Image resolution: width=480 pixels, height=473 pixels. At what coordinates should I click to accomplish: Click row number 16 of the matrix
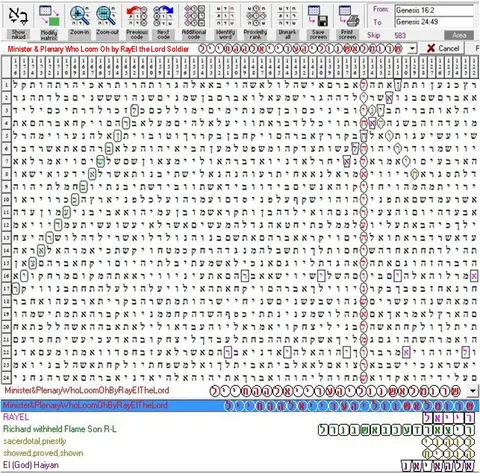[x=6, y=276]
